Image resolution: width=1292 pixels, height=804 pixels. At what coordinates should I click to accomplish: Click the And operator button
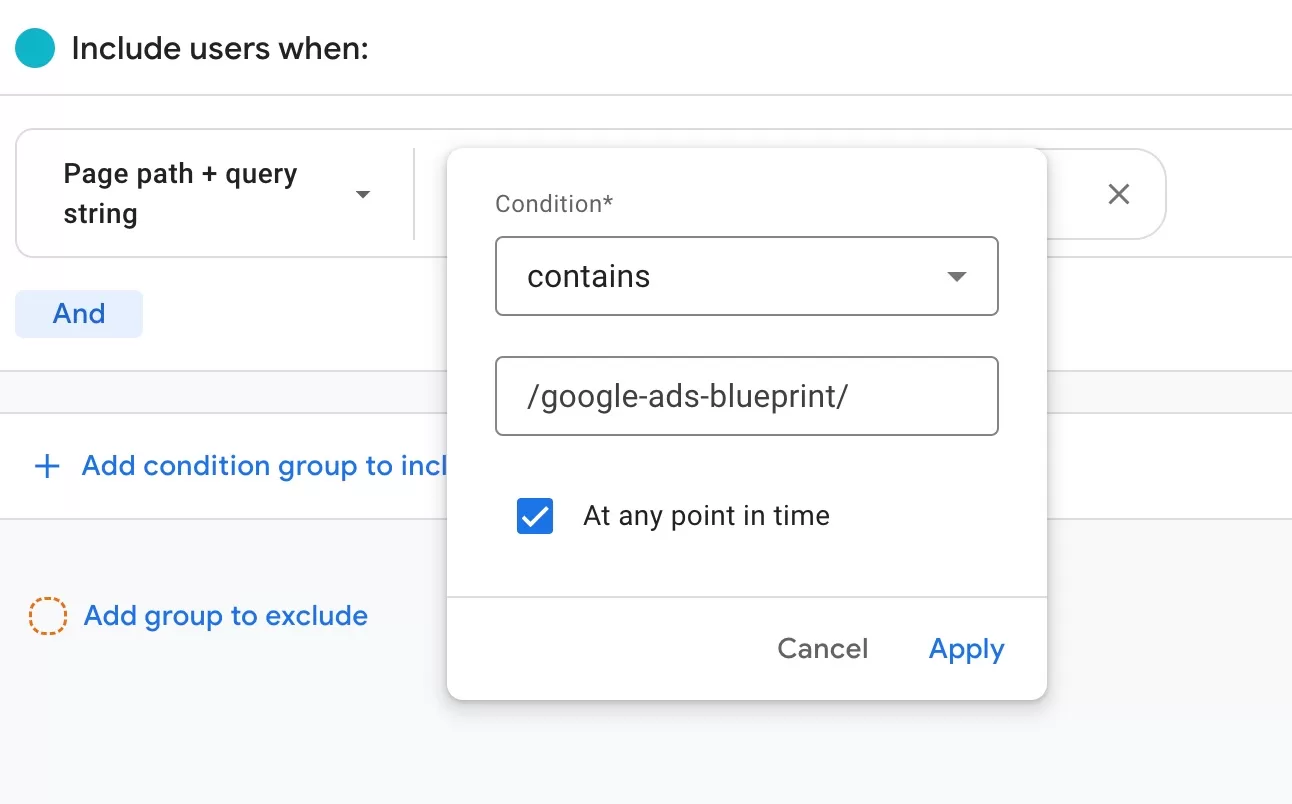(79, 314)
